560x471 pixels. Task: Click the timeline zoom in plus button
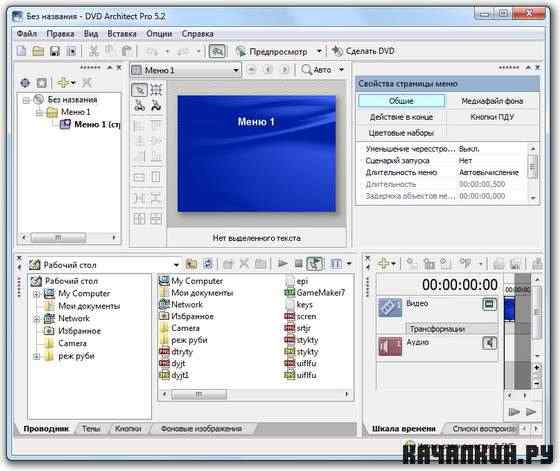[x=537, y=367]
